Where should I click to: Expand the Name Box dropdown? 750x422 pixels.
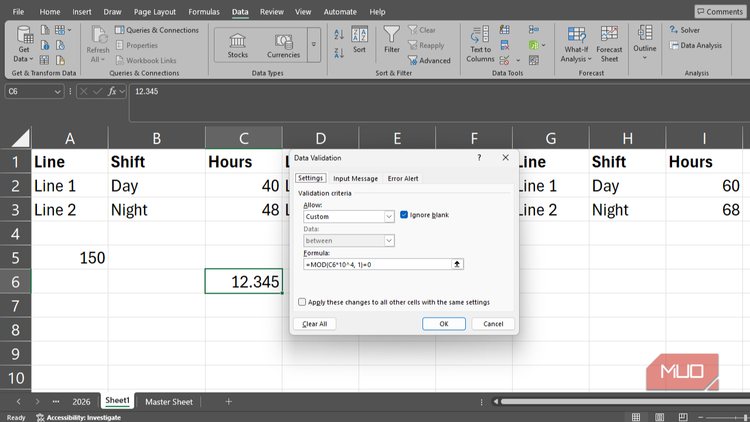(57, 91)
